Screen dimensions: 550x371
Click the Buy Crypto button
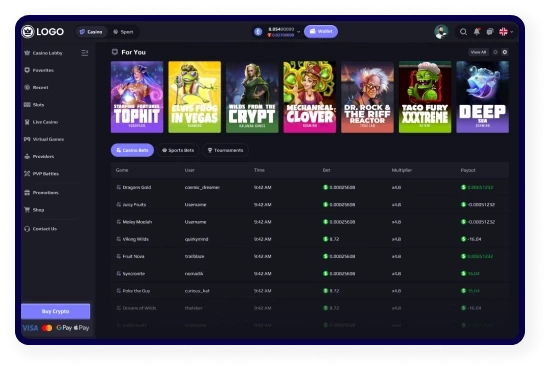(55, 311)
